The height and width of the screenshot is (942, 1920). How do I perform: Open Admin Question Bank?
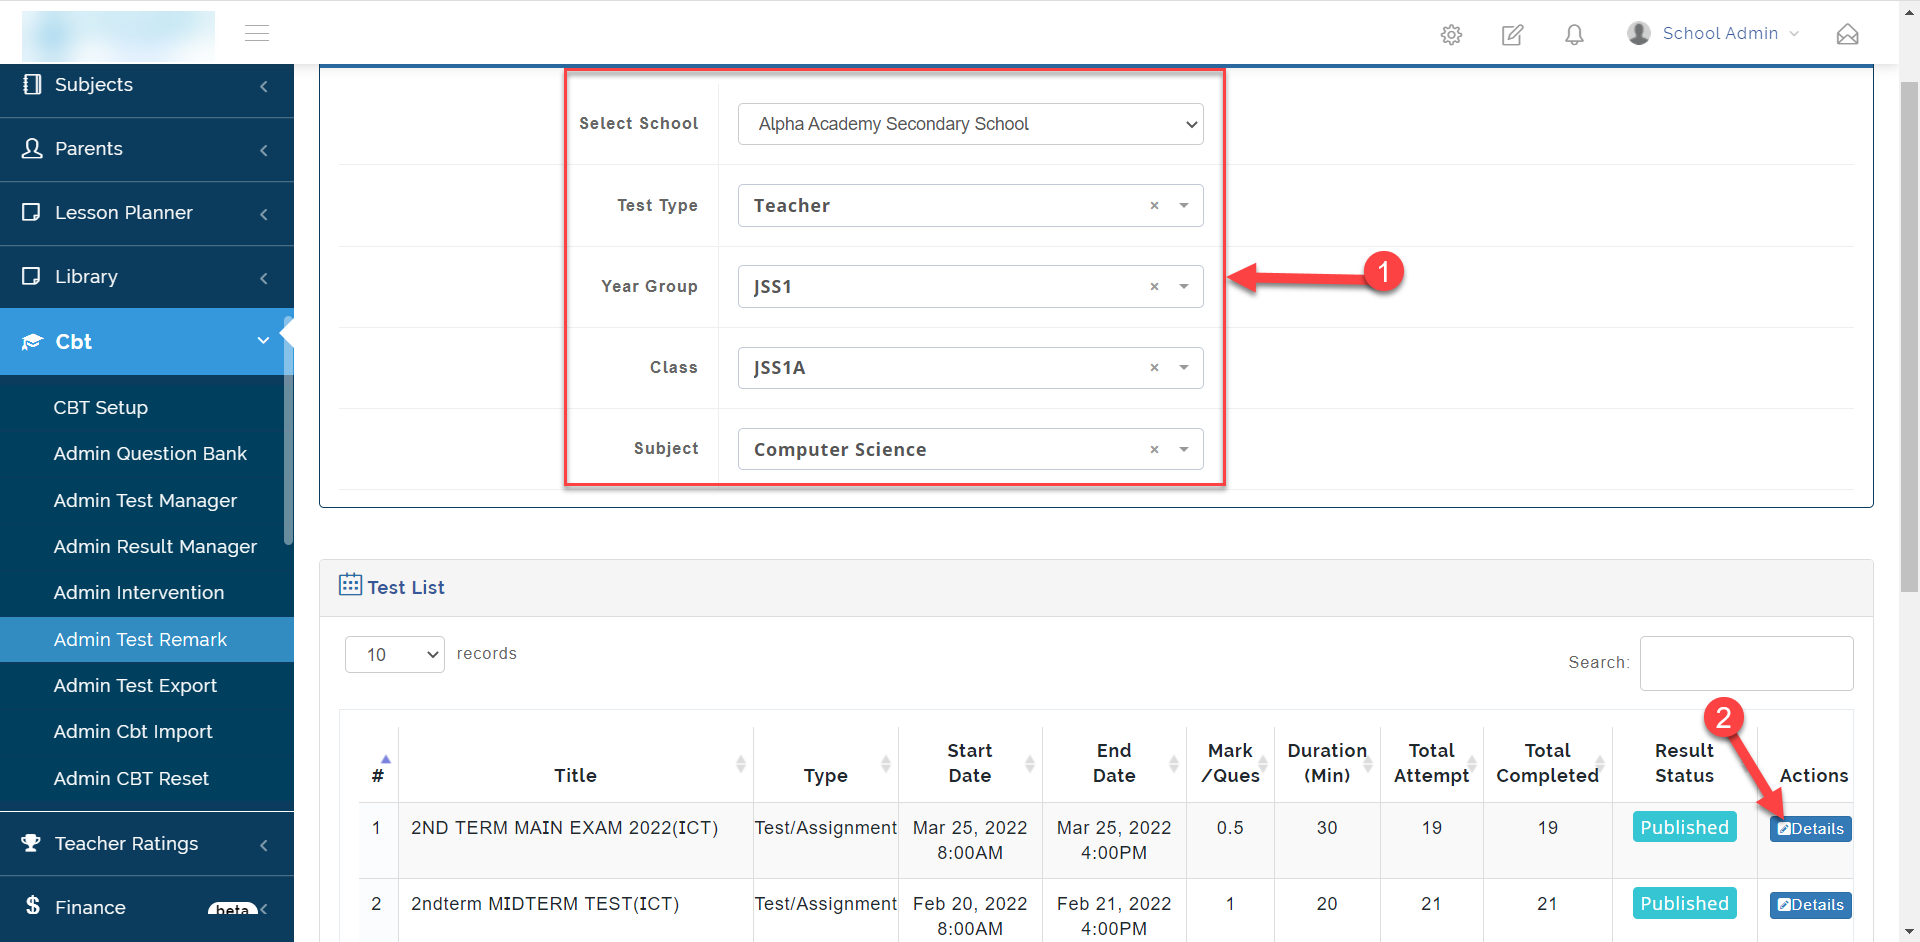(150, 453)
